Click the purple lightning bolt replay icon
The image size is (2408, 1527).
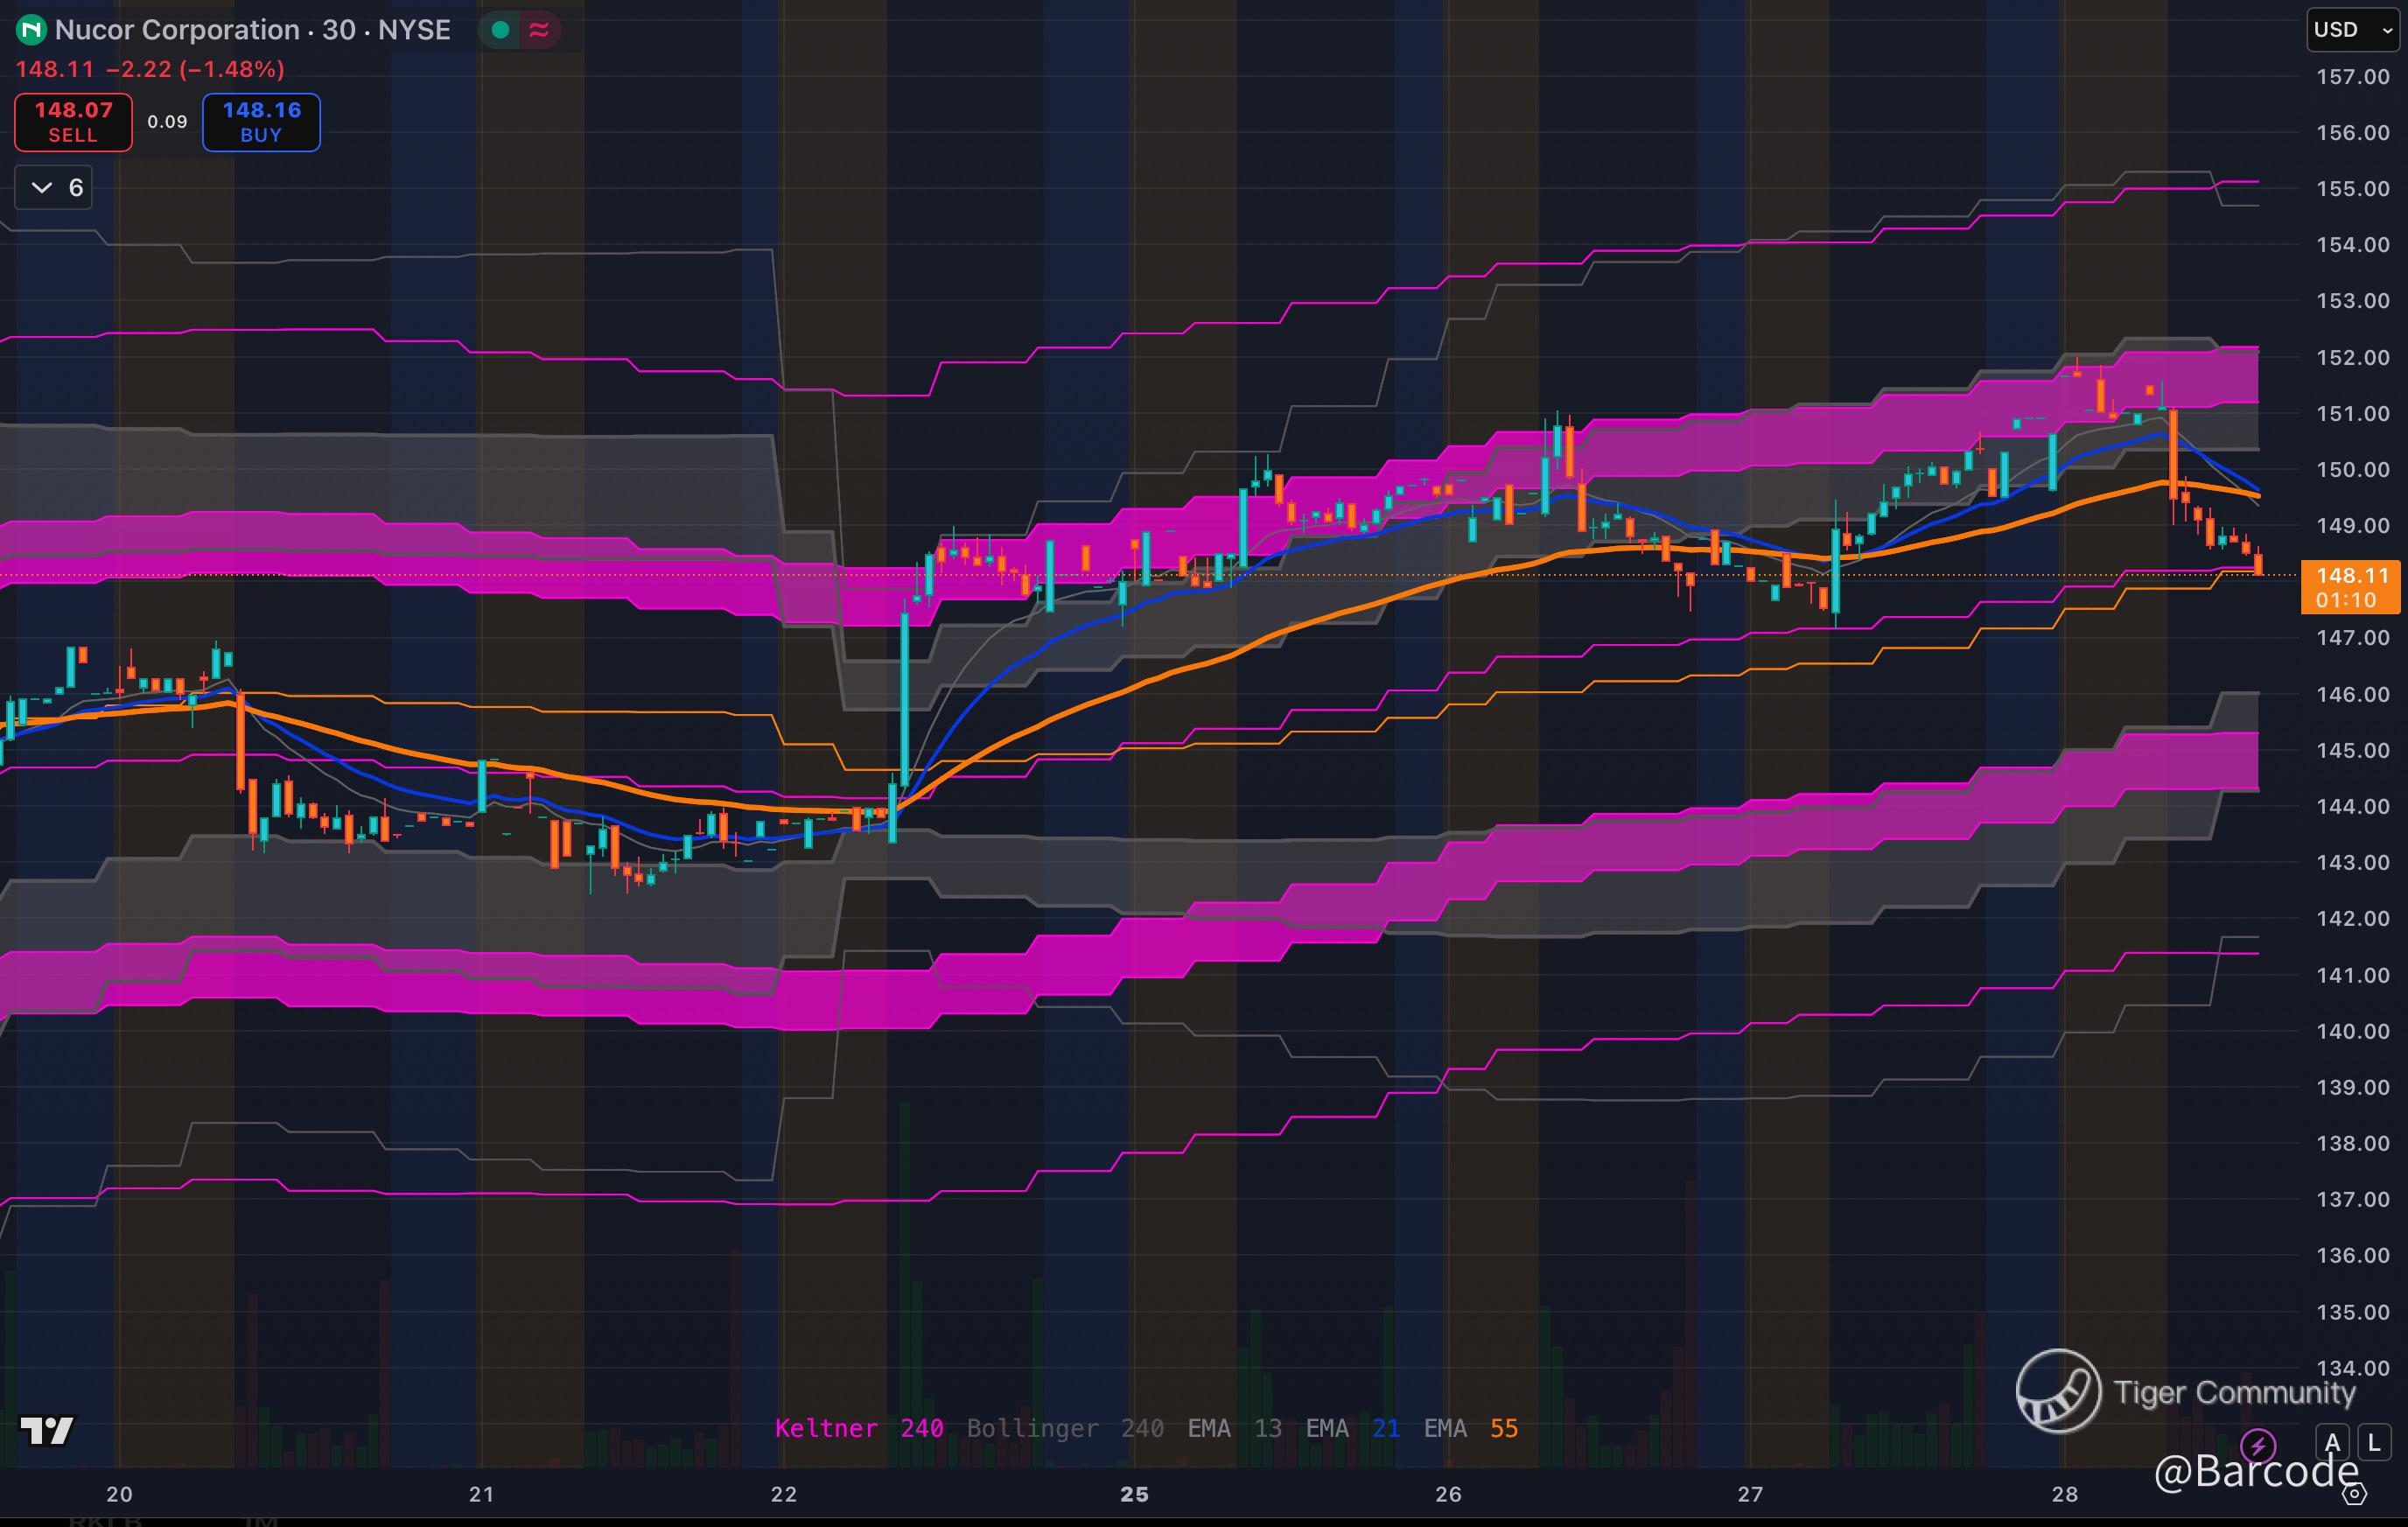[x=2258, y=1445]
